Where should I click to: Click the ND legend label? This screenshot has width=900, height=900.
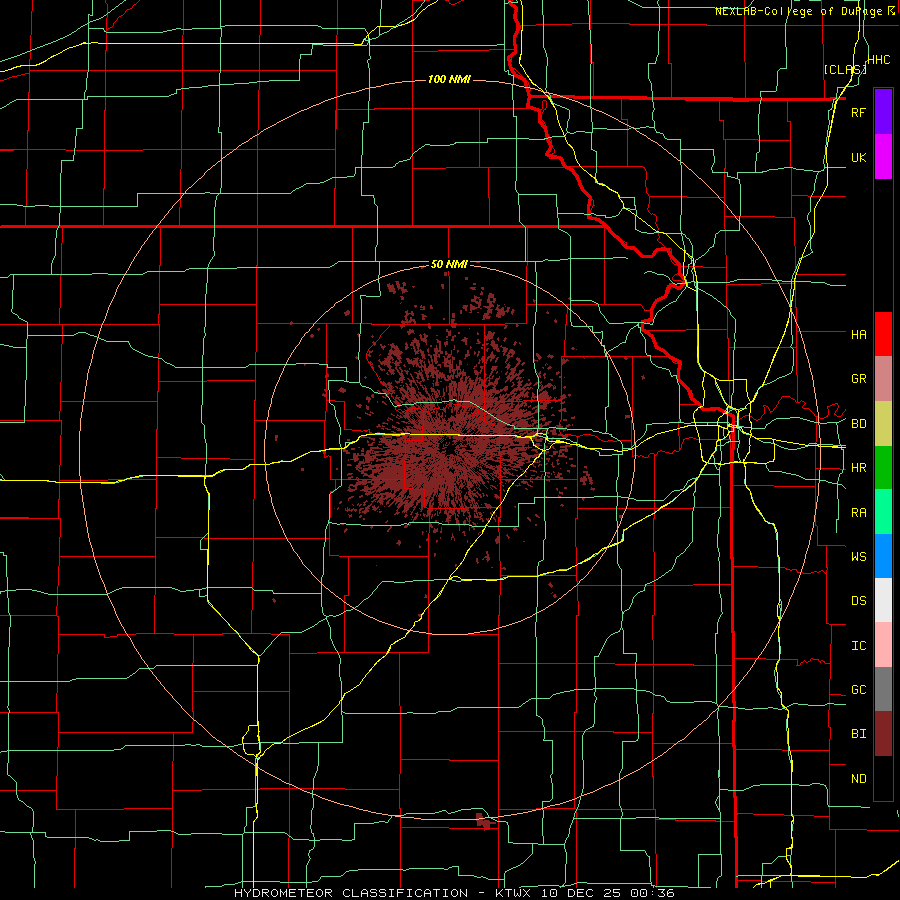(x=858, y=779)
